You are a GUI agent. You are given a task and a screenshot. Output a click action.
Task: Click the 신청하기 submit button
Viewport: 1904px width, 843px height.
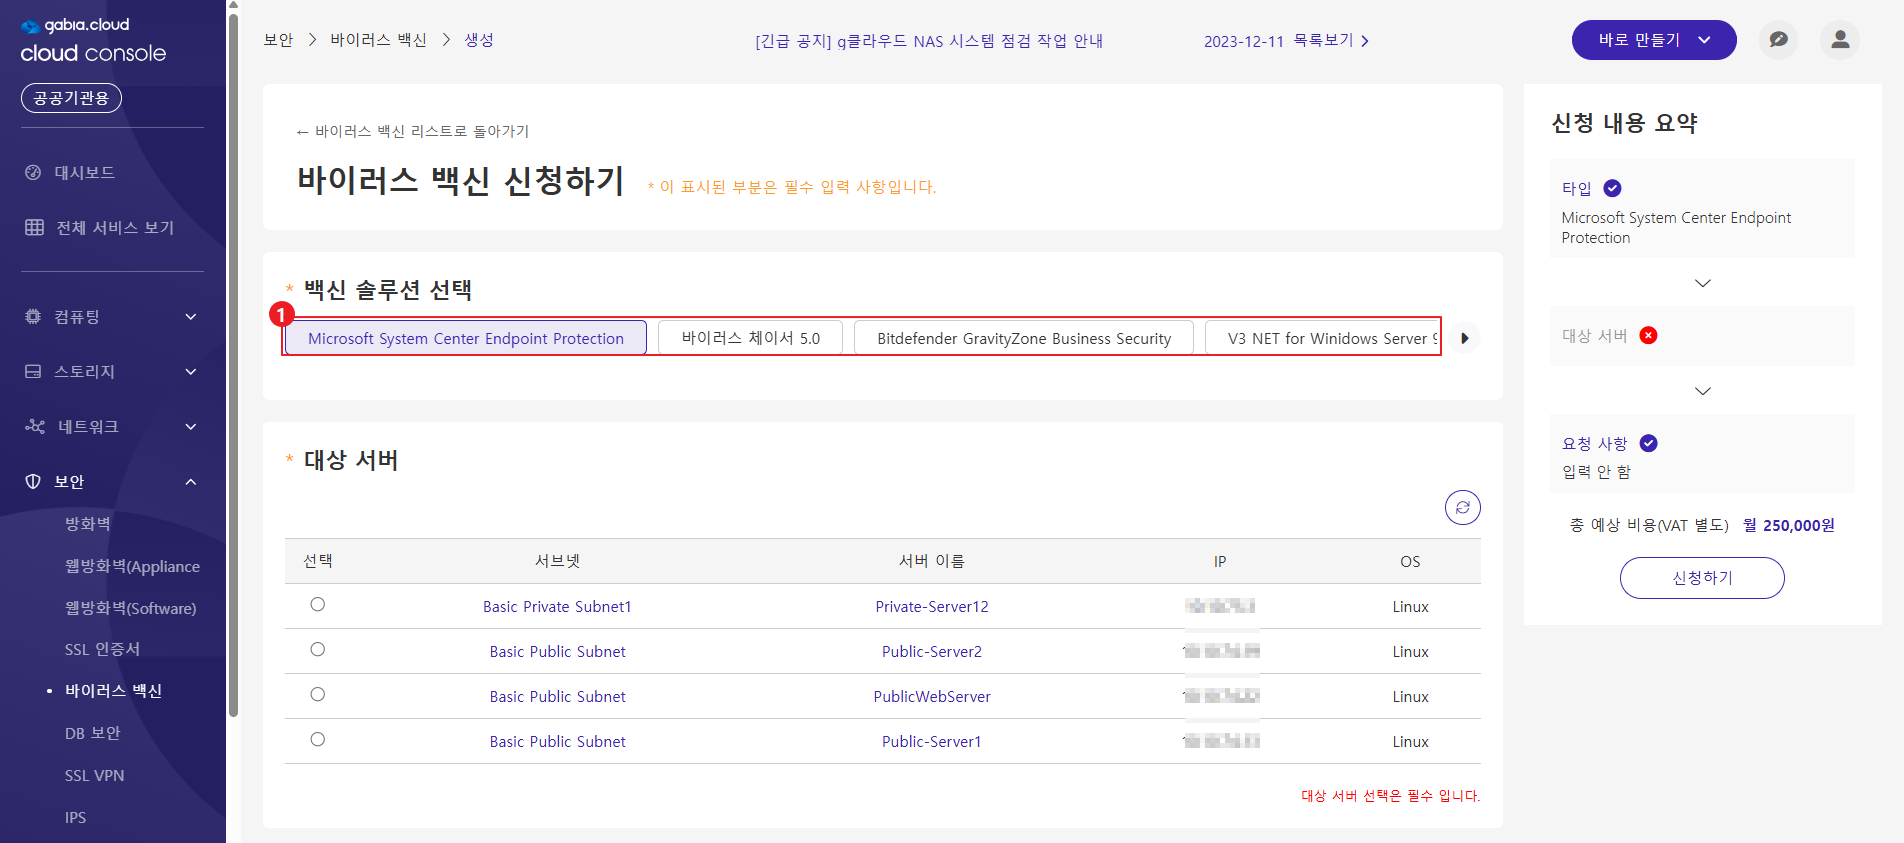pos(1702,578)
